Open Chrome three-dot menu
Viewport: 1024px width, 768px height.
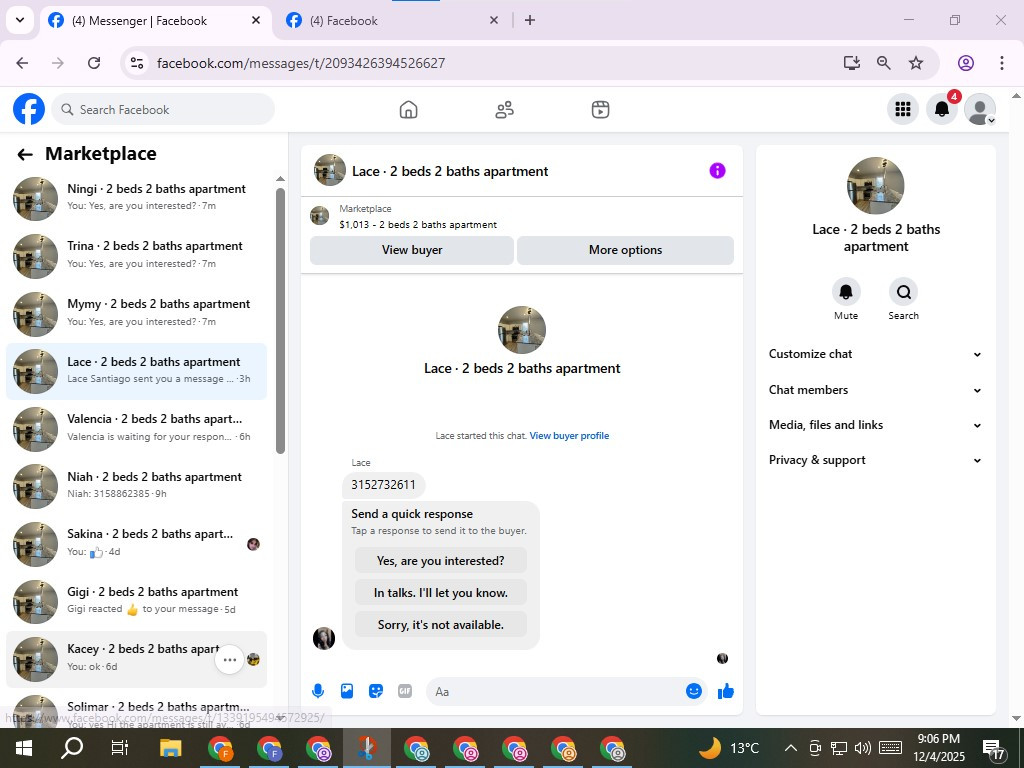1002,63
